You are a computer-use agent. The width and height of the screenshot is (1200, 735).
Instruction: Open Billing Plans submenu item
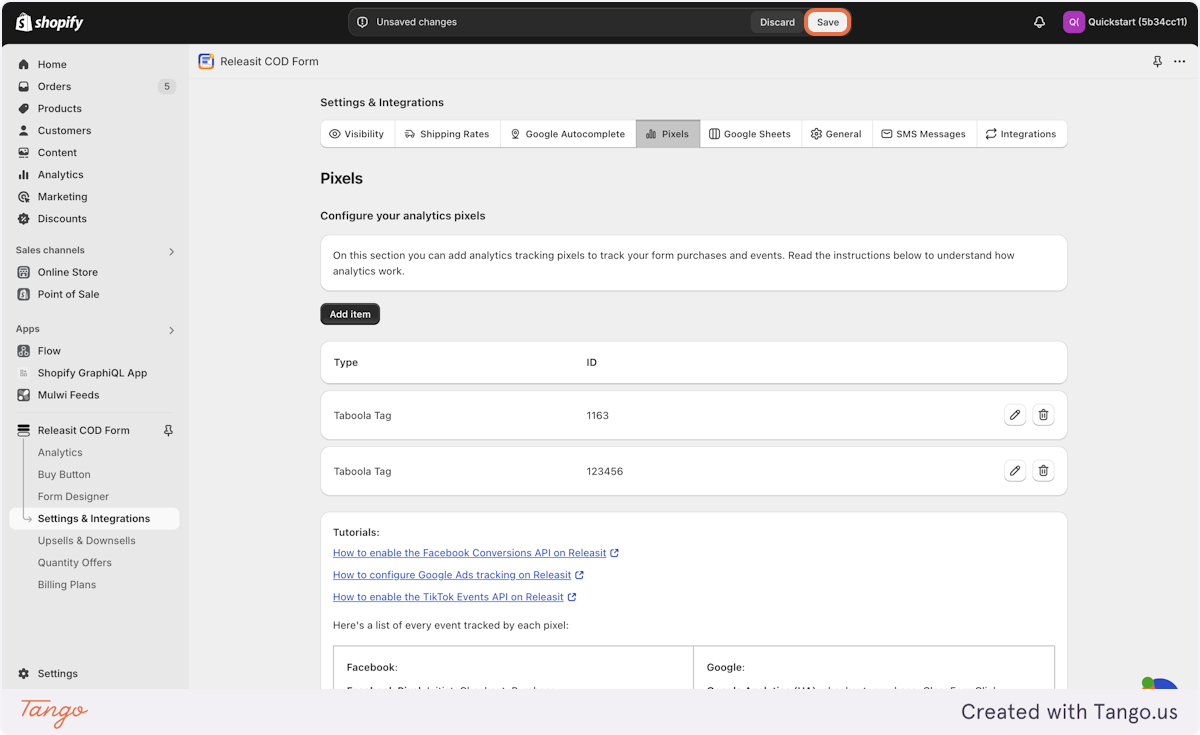click(x=67, y=585)
